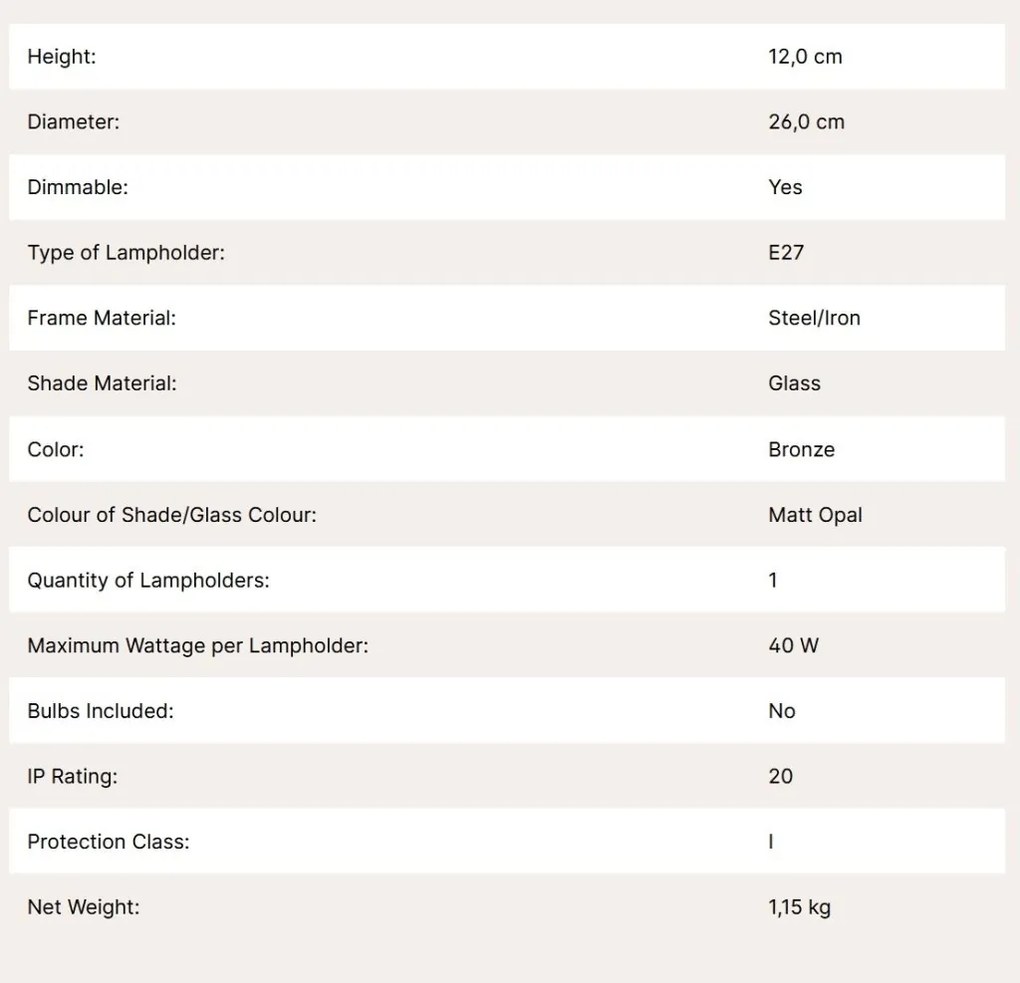The height and width of the screenshot is (983, 1020).
Task: Select the Diameter label
Action: 74,122
